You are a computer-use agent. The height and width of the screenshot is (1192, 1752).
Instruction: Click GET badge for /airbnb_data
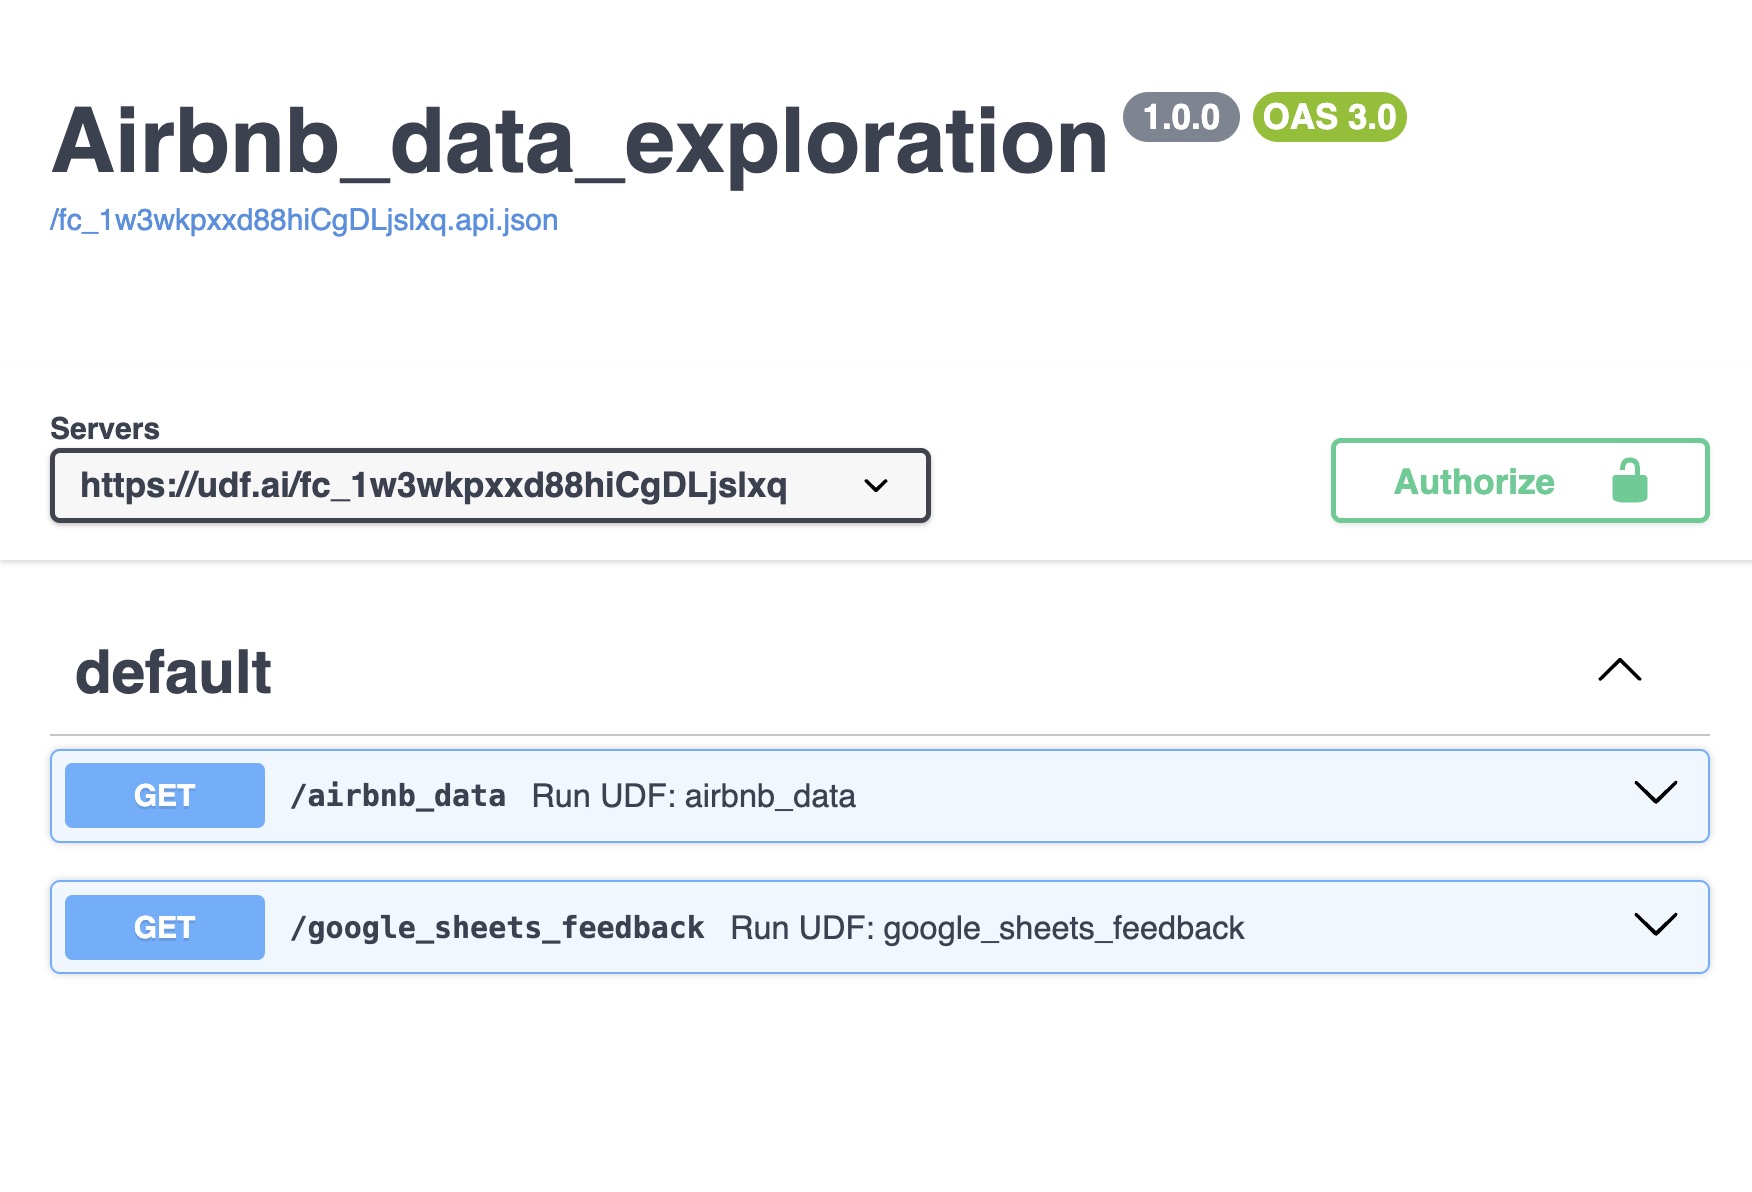[x=165, y=795]
